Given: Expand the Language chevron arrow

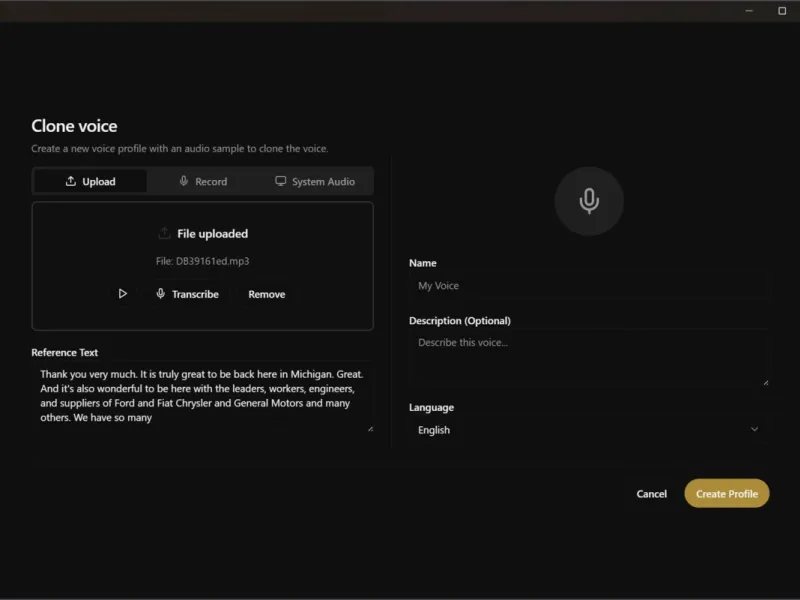Looking at the screenshot, I should click(754, 430).
